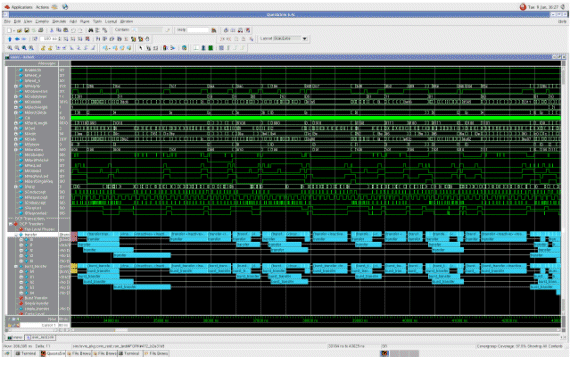Click the green block toolbar icon
The width and height of the screenshot is (570, 365).
tap(210, 48)
